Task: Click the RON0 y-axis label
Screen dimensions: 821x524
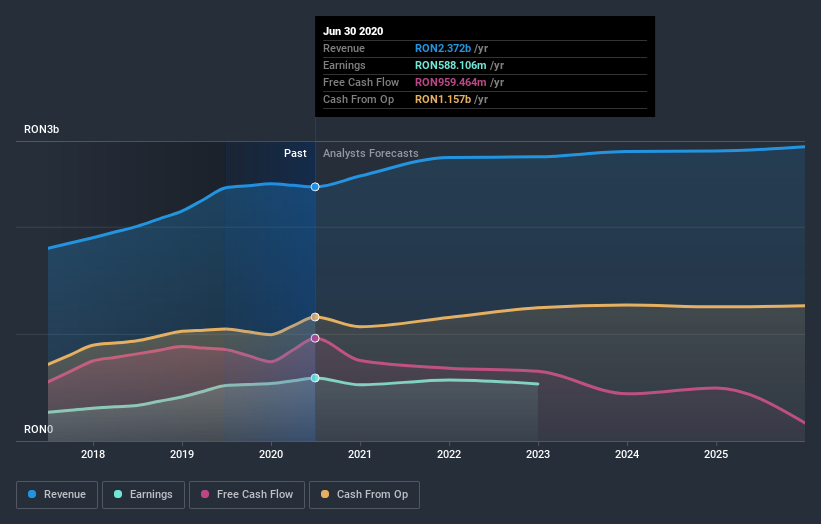Action: 38,429
